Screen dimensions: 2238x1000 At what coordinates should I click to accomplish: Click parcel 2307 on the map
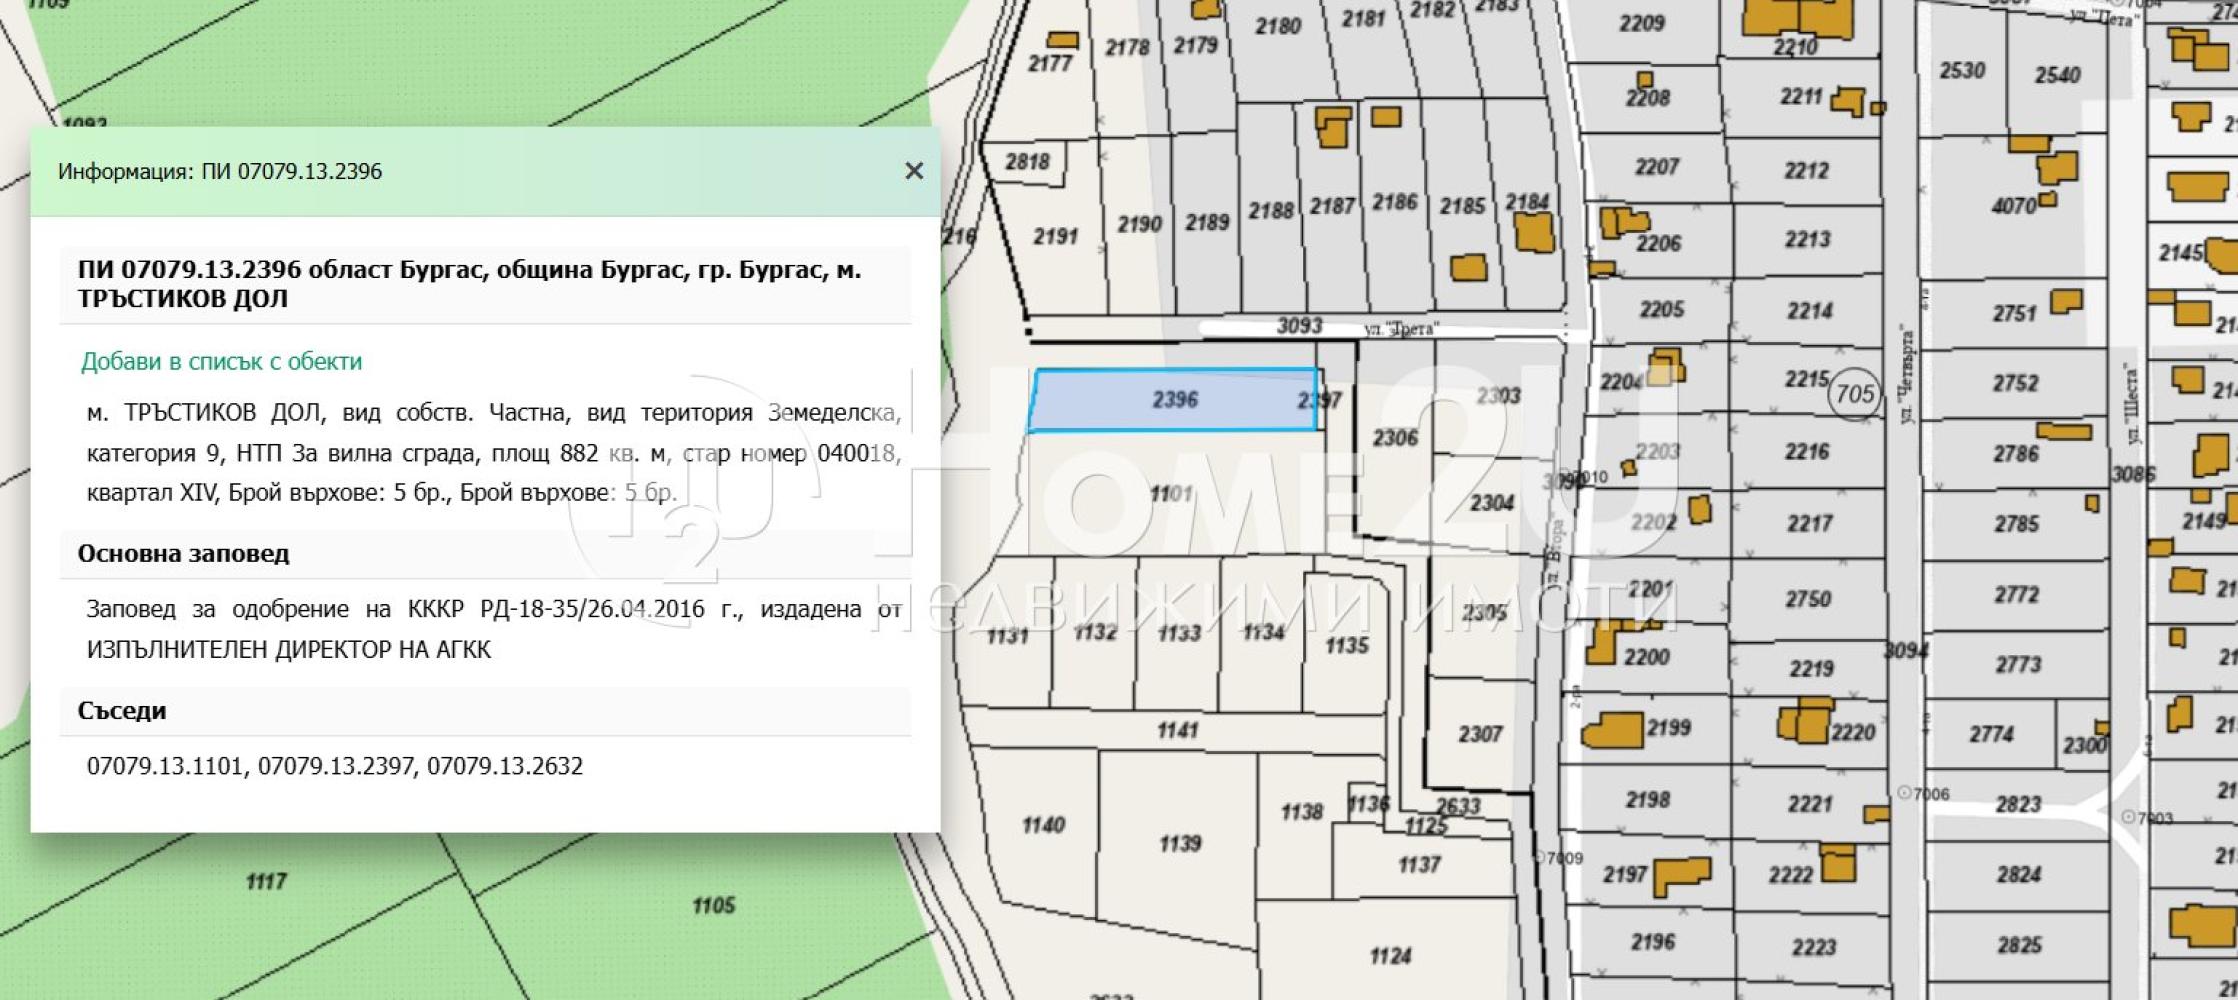pos(1479,735)
